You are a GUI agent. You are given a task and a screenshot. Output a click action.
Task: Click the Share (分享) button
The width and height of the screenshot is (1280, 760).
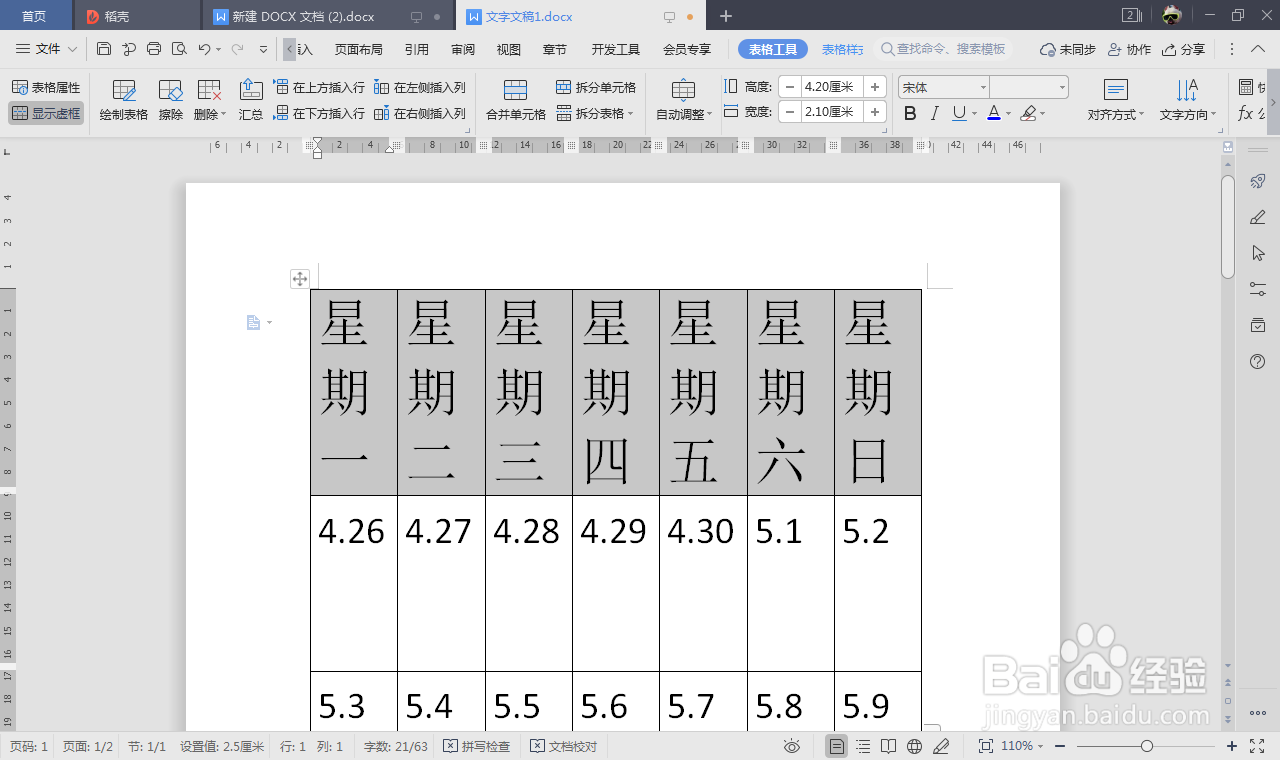[x=1184, y=49]
